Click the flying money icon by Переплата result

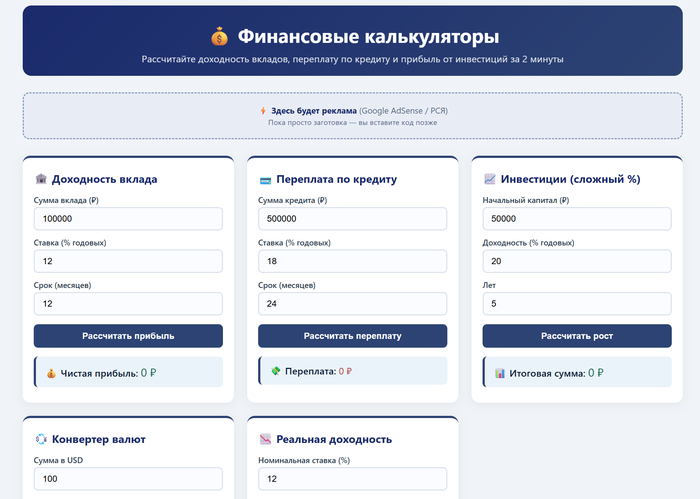point(276,371)
